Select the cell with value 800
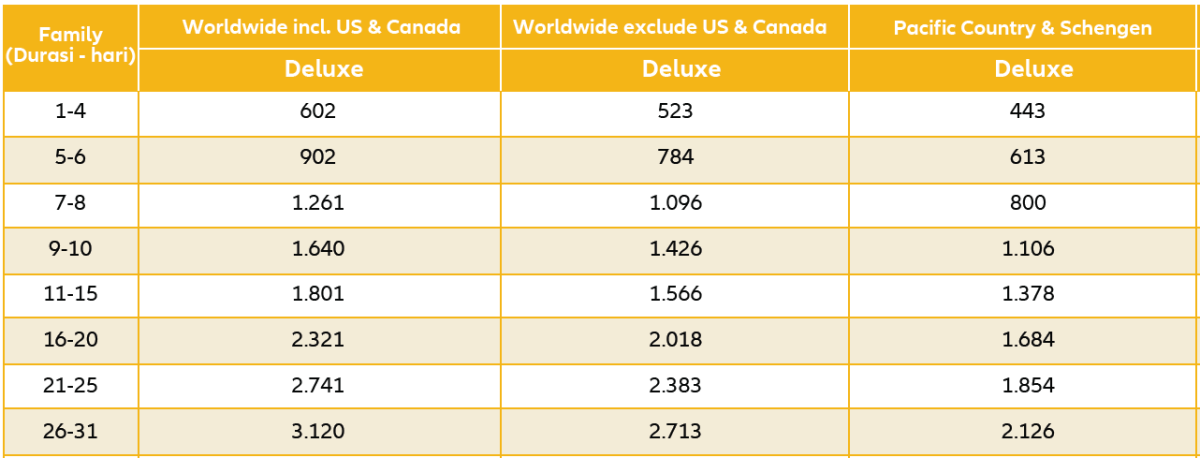The width and height of the screenshot is (1200, 458). click(x=1028, y=203)
